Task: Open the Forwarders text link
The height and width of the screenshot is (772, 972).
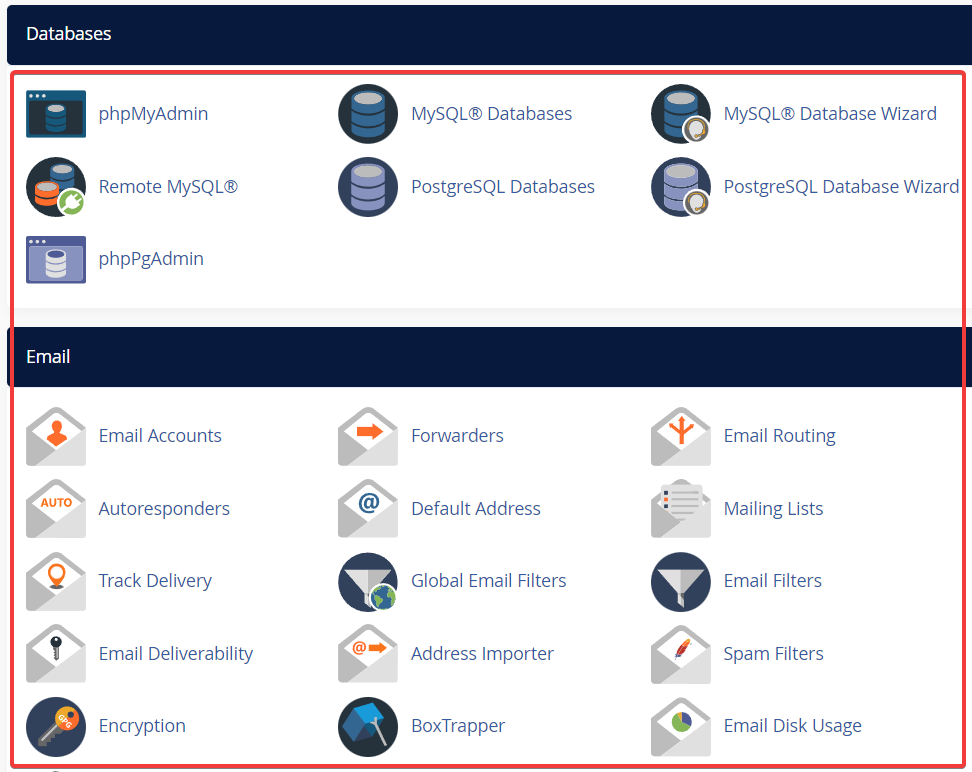Action: tap(457, 436)
